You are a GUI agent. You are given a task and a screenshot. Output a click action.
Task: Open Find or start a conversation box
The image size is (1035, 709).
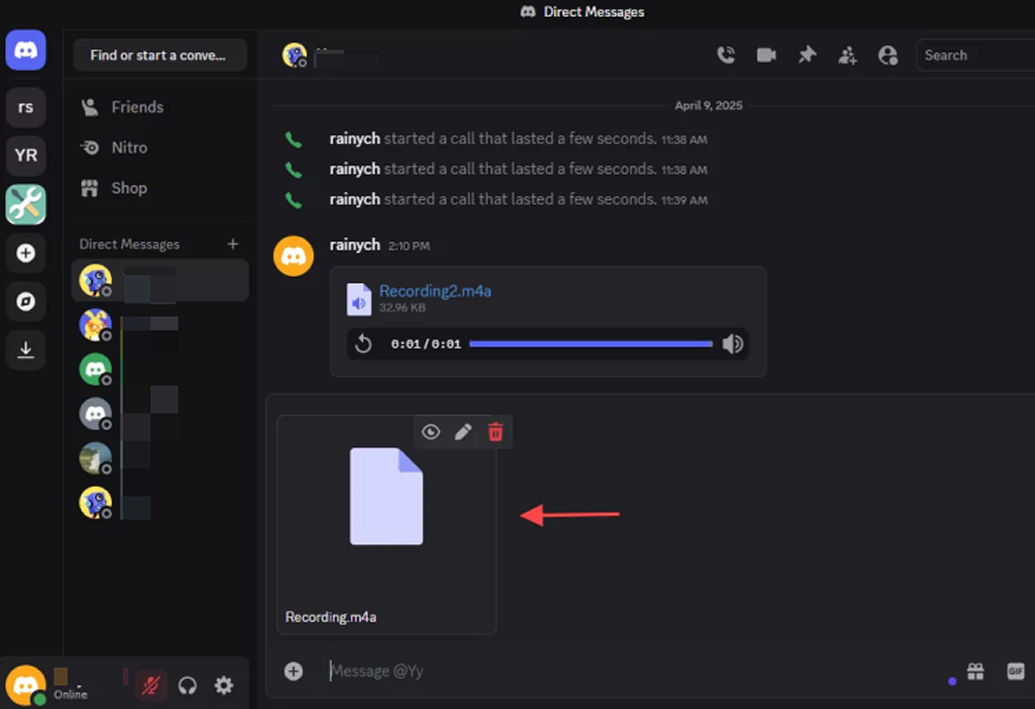(160, 55)
